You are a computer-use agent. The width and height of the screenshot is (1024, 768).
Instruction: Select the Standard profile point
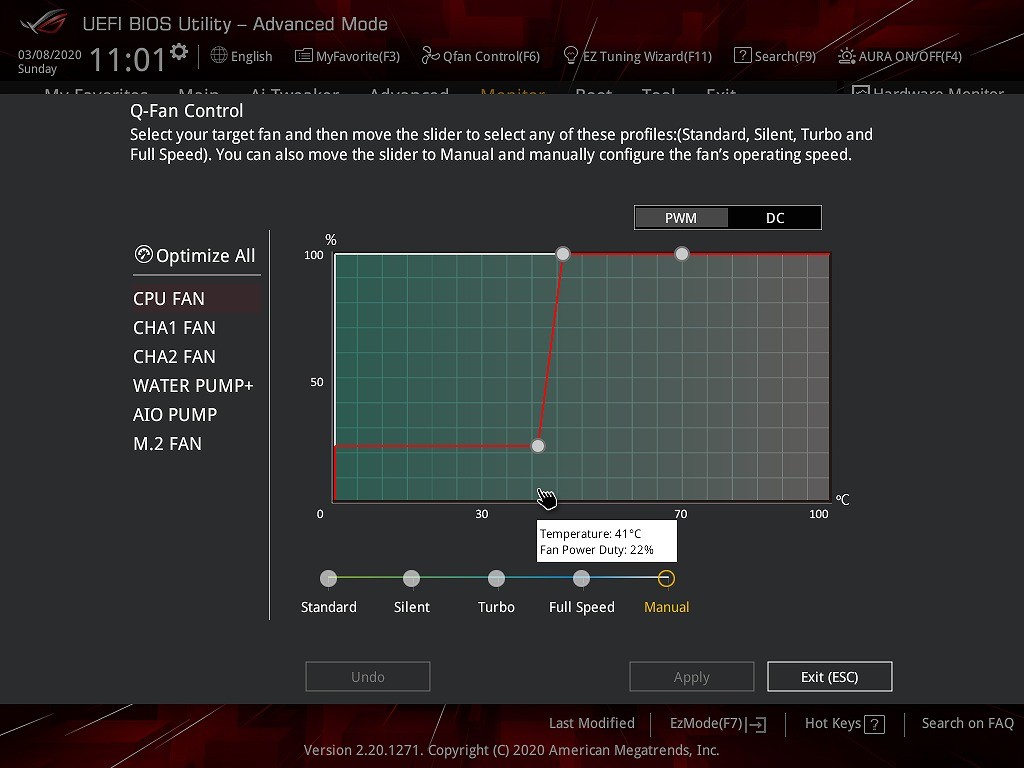[x=328, y=578]
